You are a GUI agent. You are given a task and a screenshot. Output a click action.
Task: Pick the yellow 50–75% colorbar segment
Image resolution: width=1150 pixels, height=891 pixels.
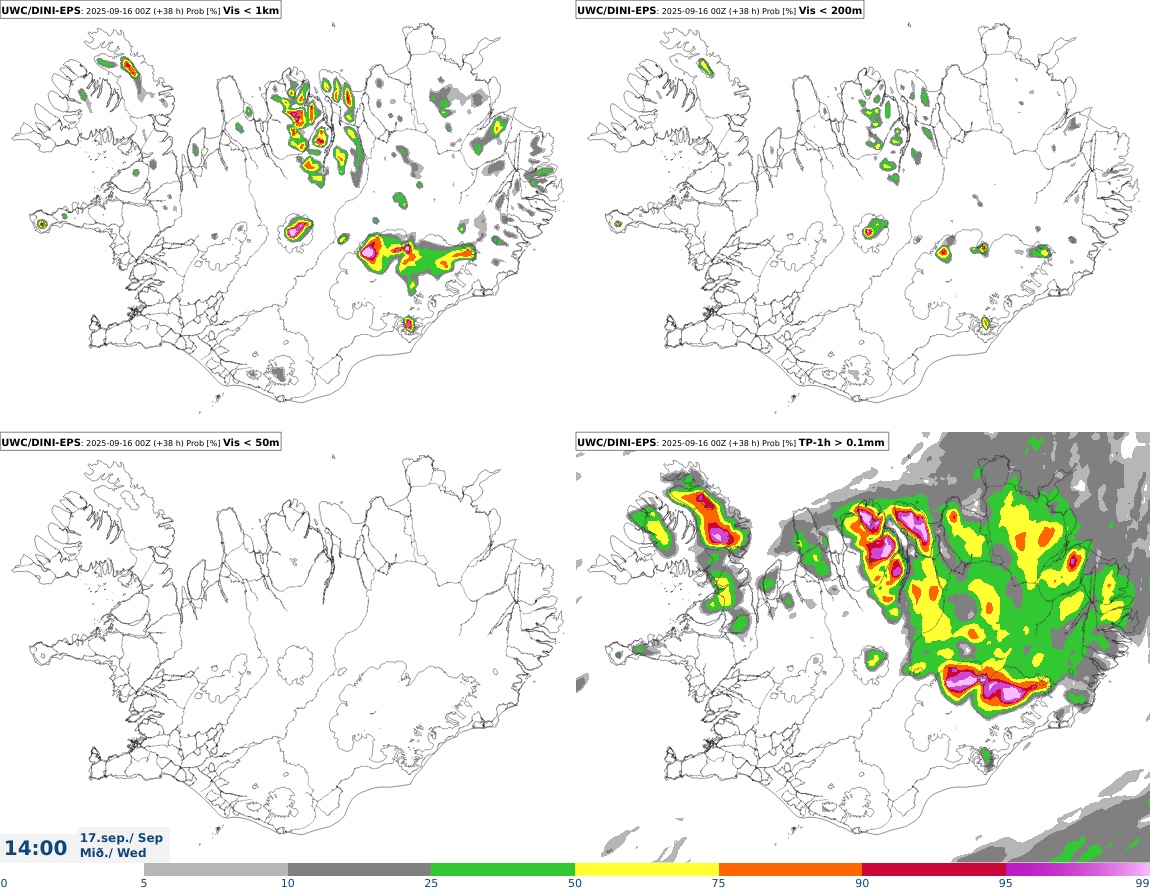(x=647, y=869)
